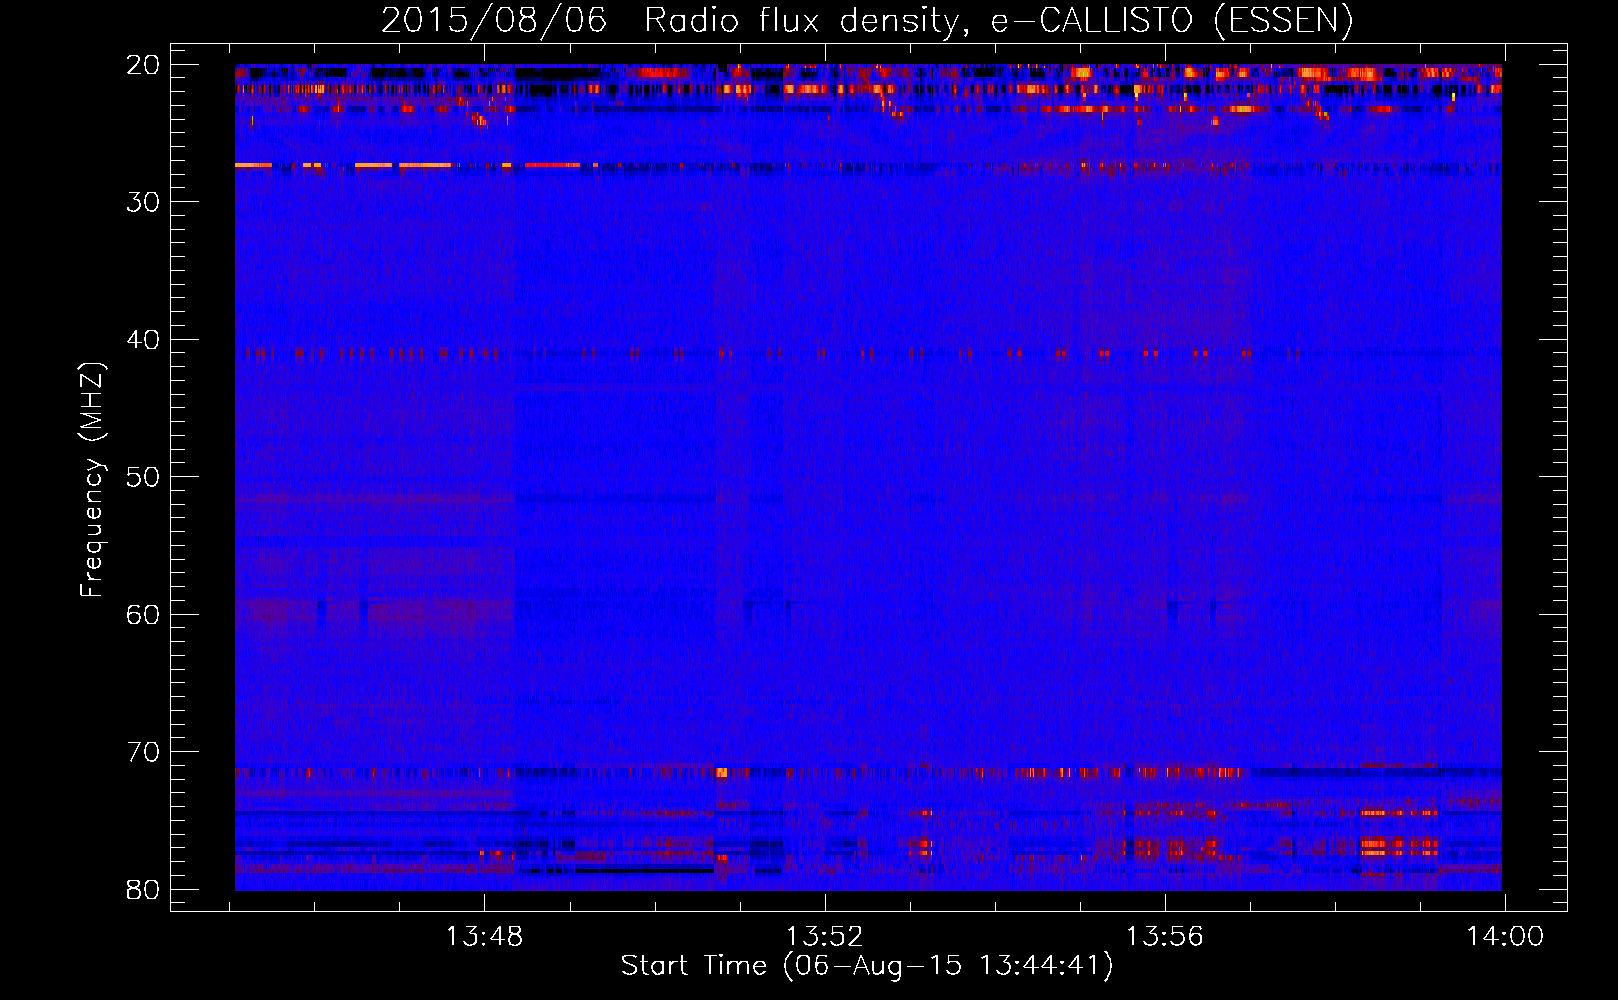This screenshot has height=1000, width=1618.
Task: Click the 40 MHz frequency tick label
Action: pyautogui.click(x=143, y=340)
